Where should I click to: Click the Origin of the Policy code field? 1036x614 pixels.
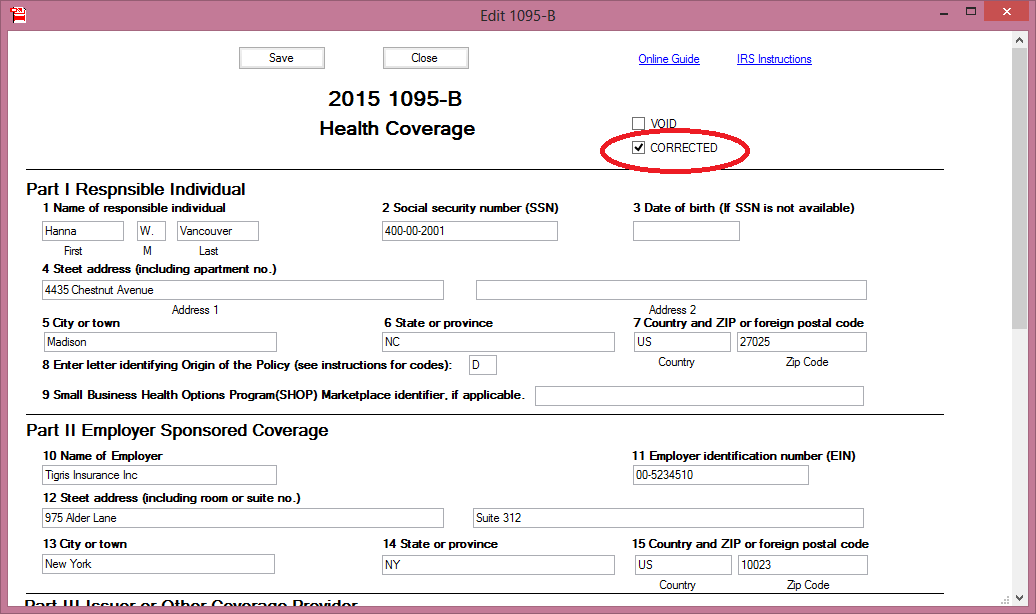[x=482, y=365]
